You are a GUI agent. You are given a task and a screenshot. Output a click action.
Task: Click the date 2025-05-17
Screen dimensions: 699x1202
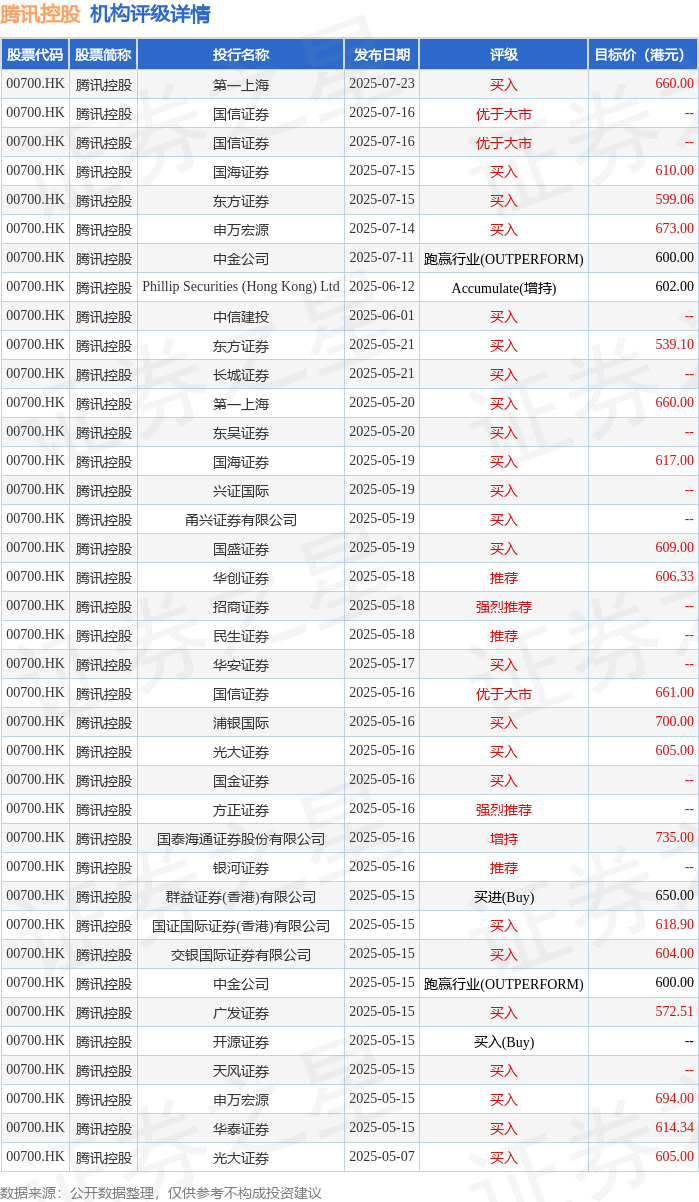[382, 664]
